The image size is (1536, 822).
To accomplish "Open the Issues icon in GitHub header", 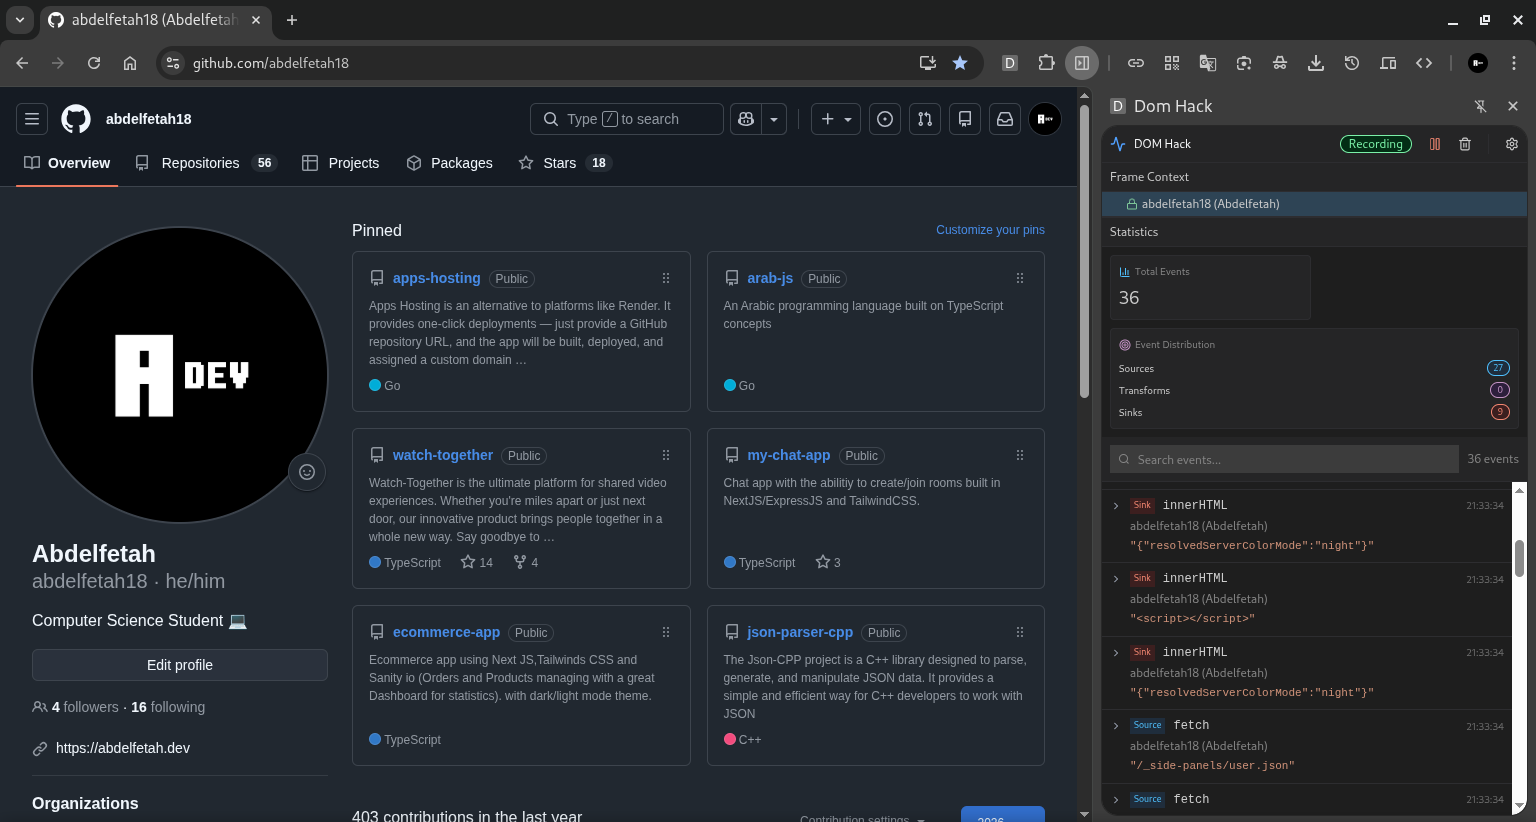I will (885, 119).
